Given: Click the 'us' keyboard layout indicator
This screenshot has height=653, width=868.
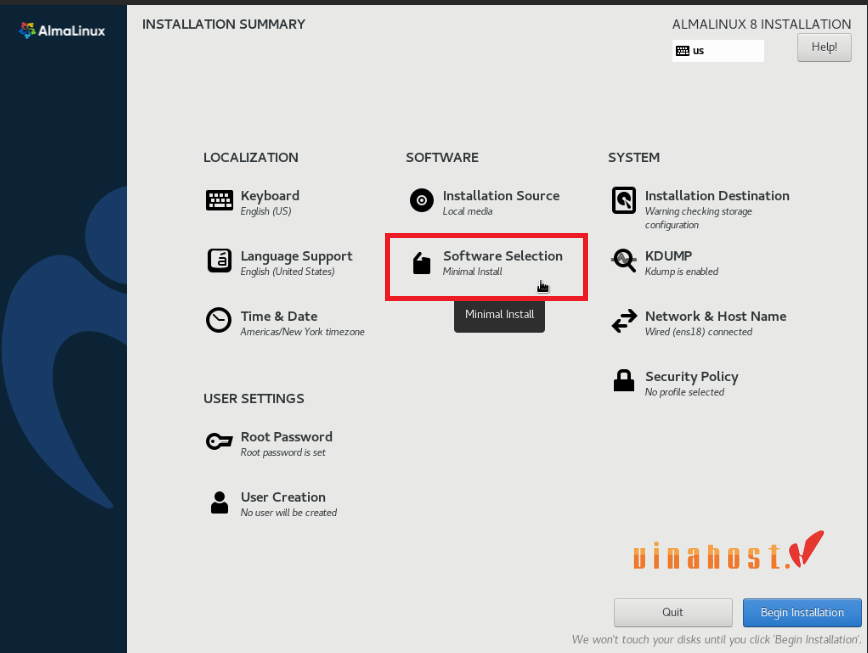Looking at the screenshot, I should pos(718,51).
